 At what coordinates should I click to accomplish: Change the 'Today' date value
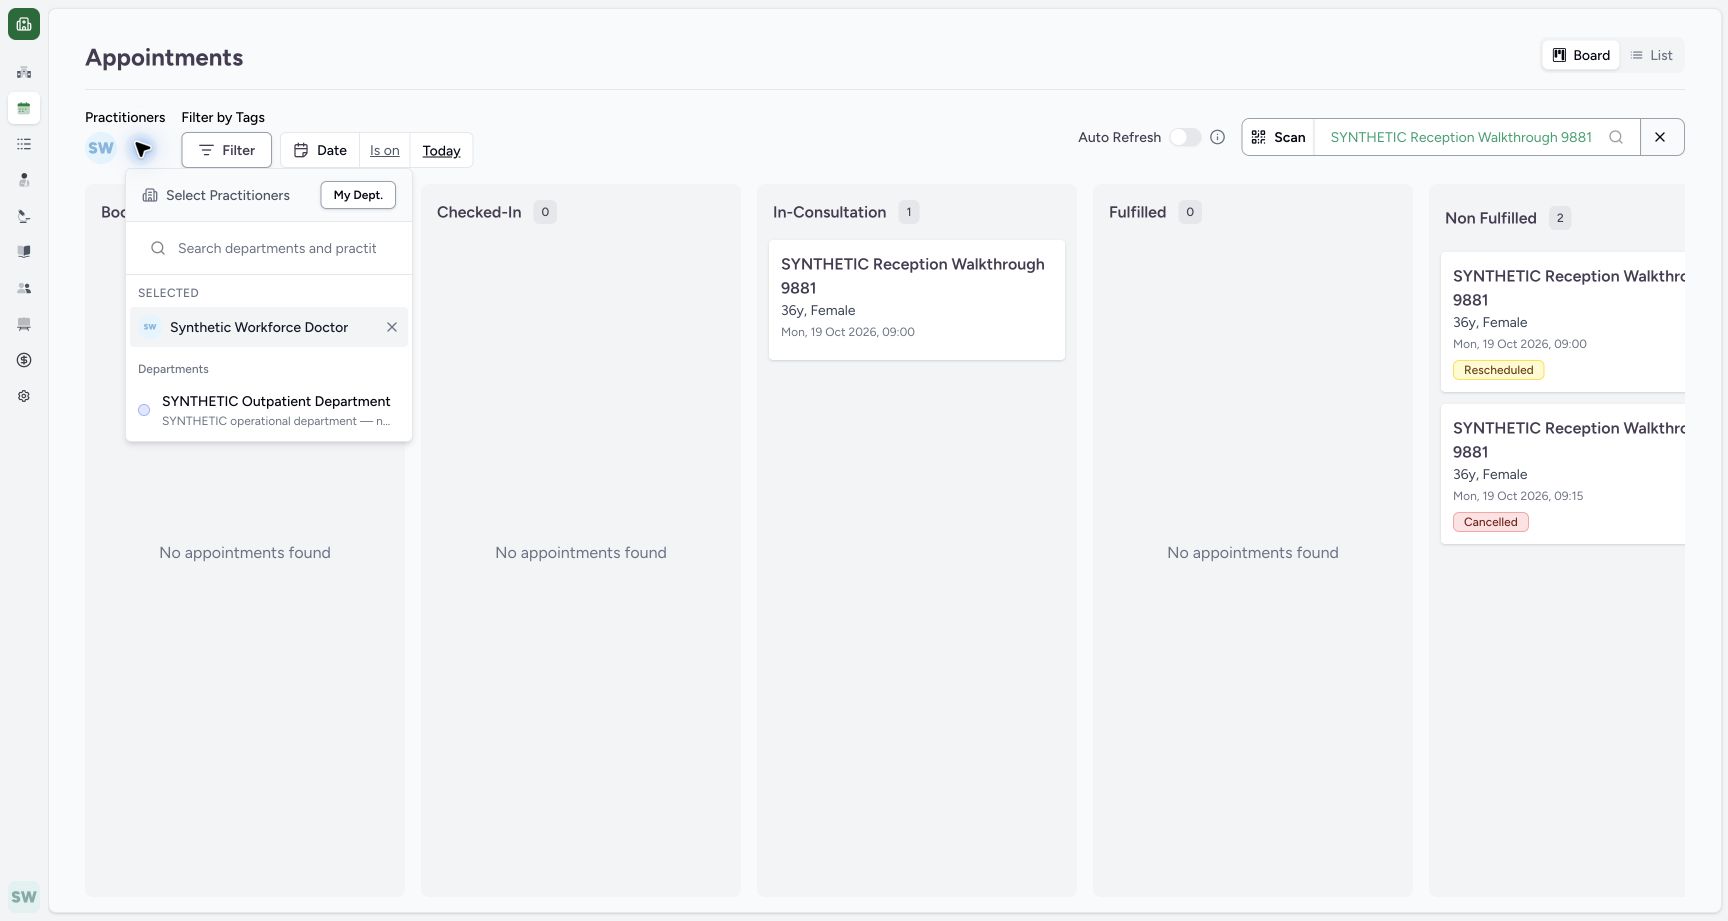[441, 150]
